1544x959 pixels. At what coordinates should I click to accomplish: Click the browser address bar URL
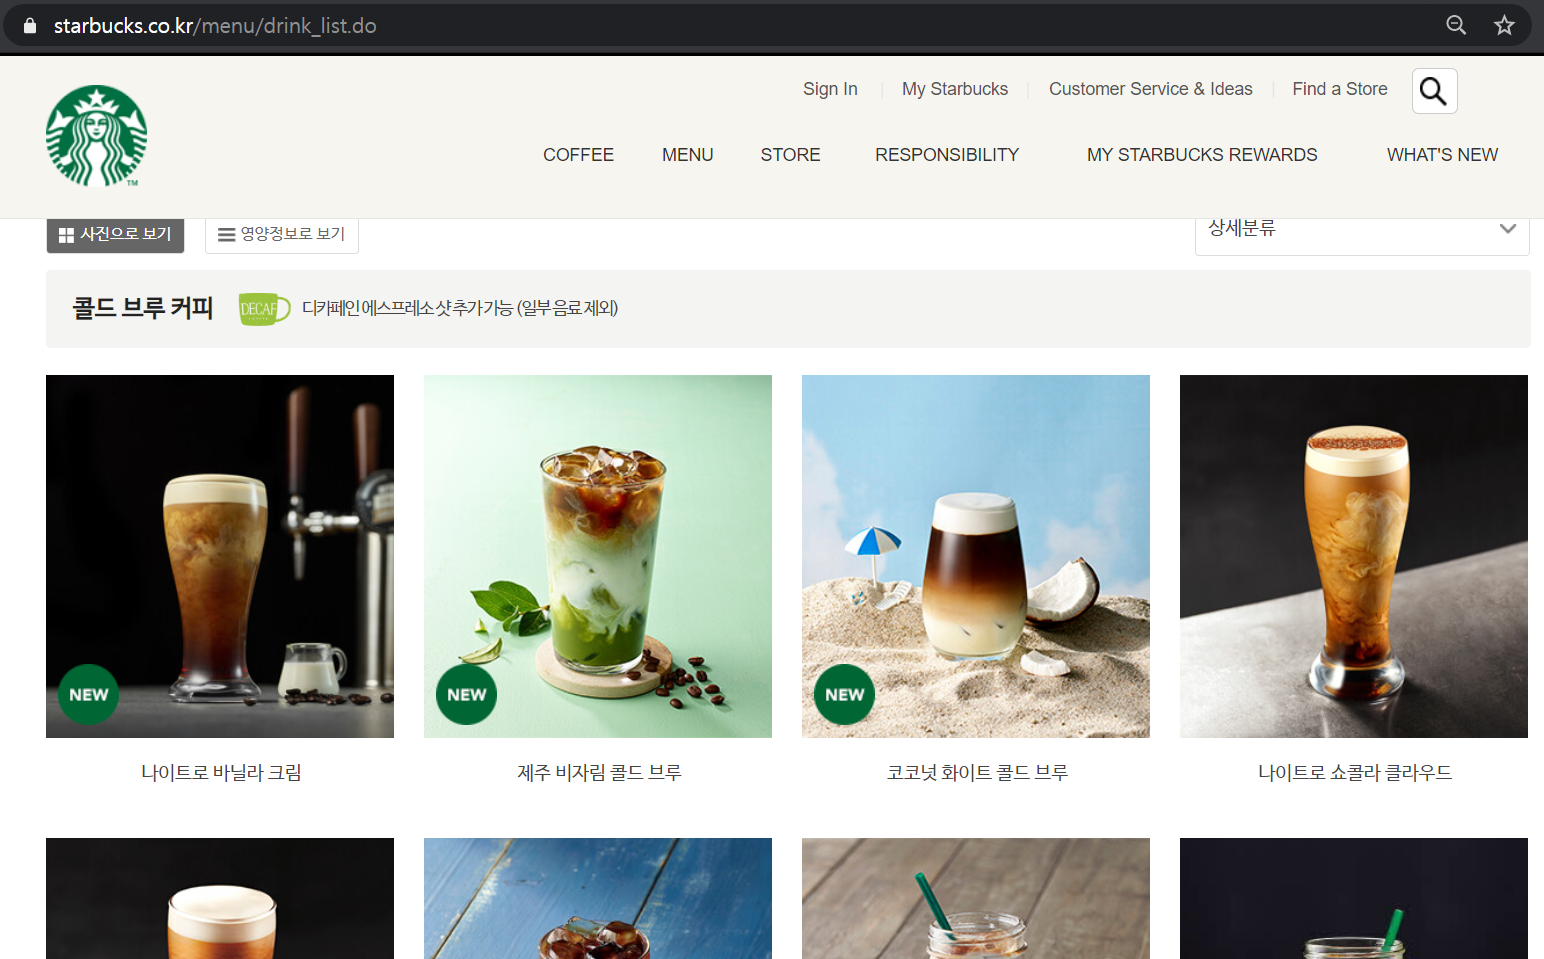[215, 26]
